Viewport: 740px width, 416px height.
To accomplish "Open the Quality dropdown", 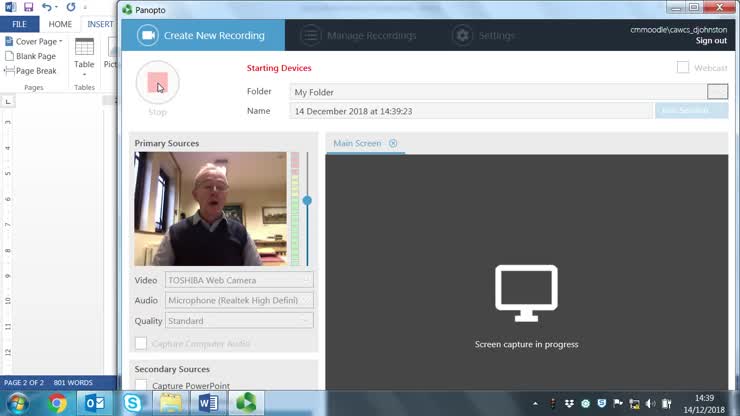I will tap(239, 321).
